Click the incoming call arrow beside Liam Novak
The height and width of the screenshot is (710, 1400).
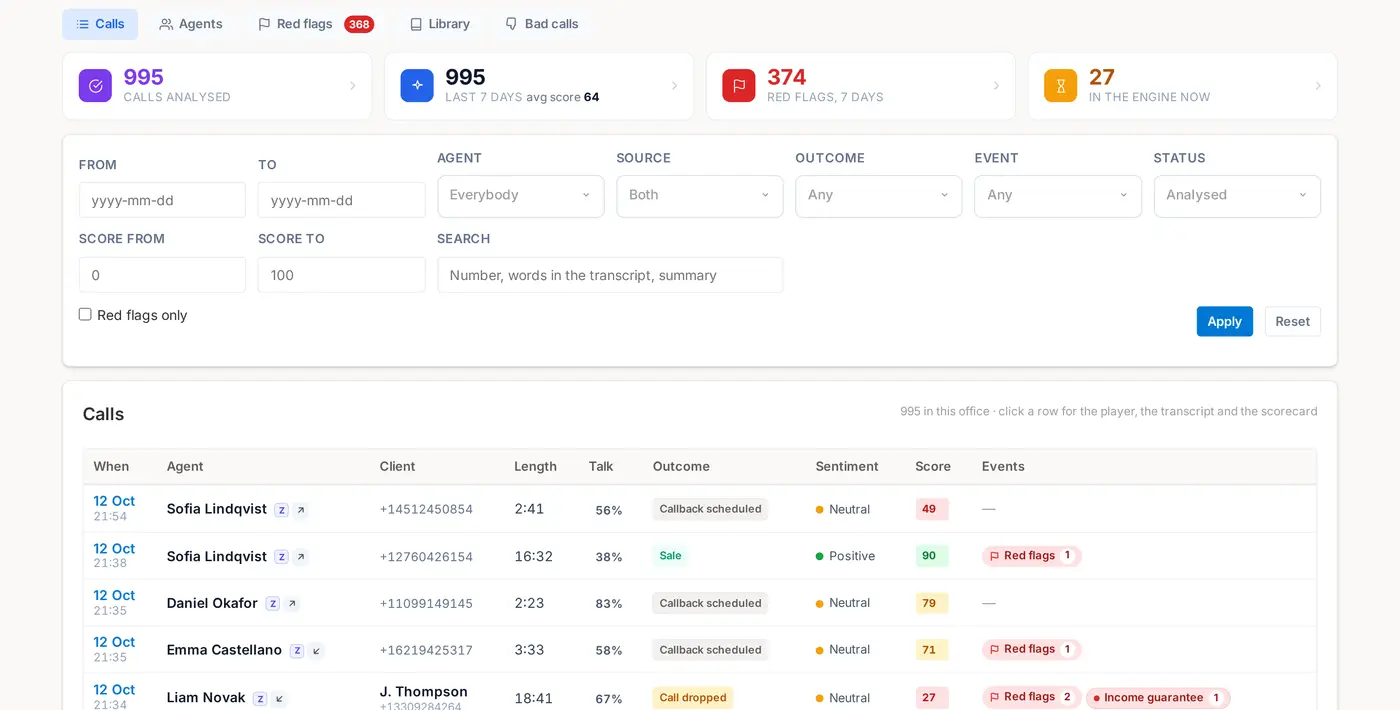coord(279,699)
